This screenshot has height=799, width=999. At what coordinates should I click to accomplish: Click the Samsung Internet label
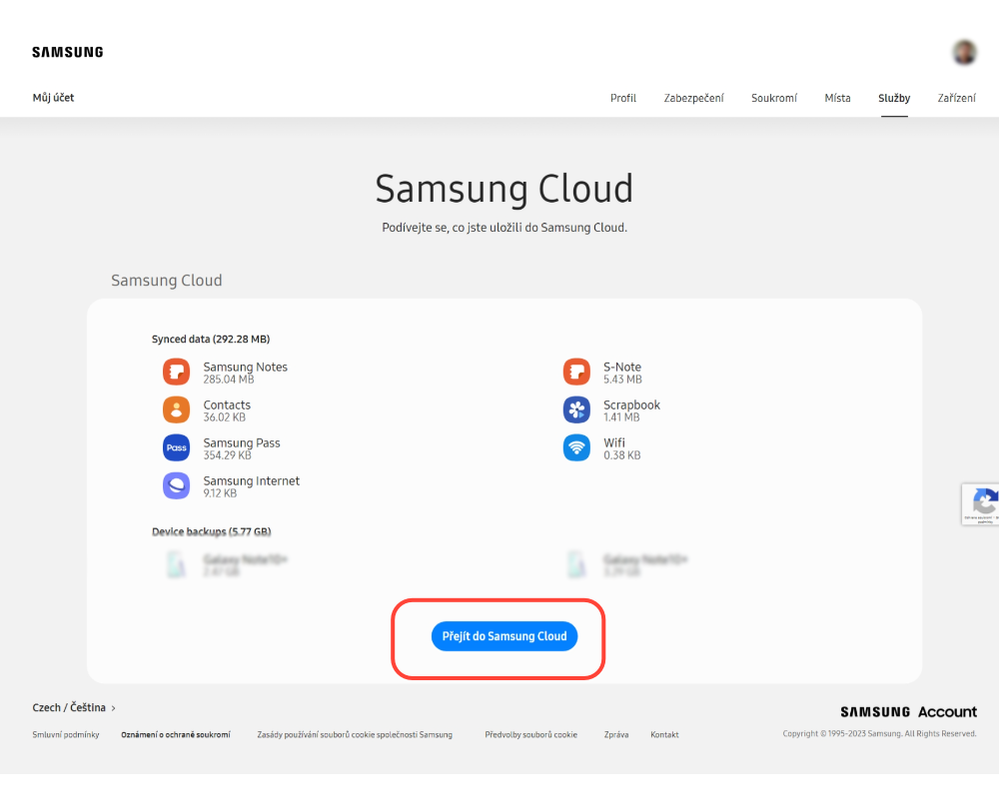(x=251, y=480)
